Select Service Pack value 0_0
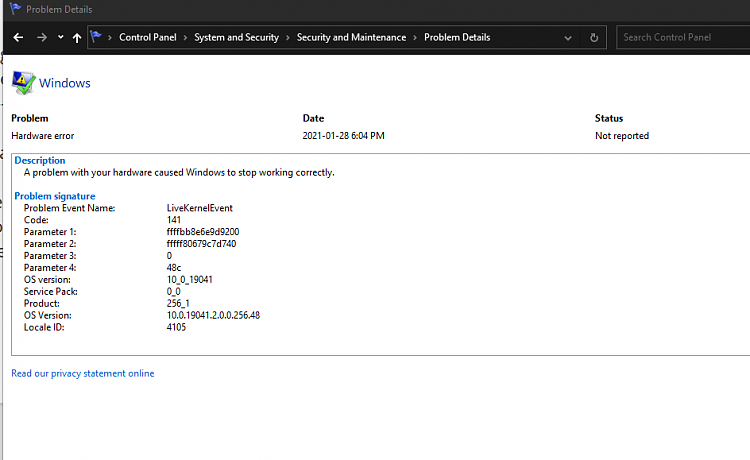Image resolution: width=750 pixels, height=460 pixels. coord(174,292)
